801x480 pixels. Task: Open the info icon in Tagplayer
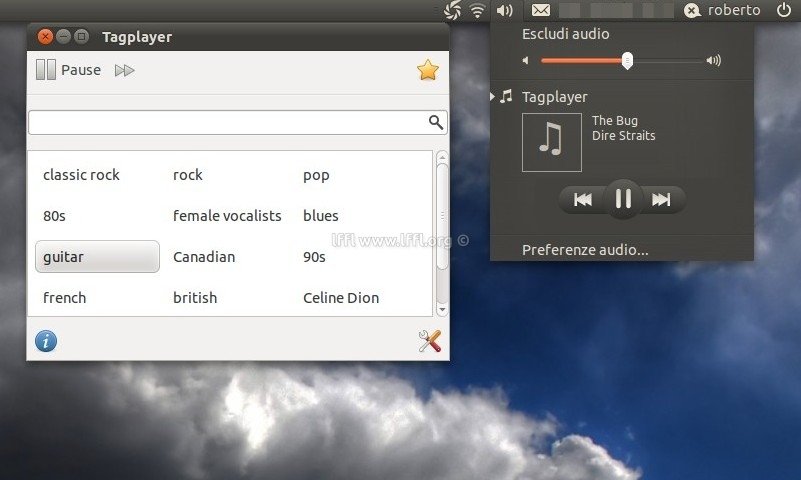[x=46, y=341]
